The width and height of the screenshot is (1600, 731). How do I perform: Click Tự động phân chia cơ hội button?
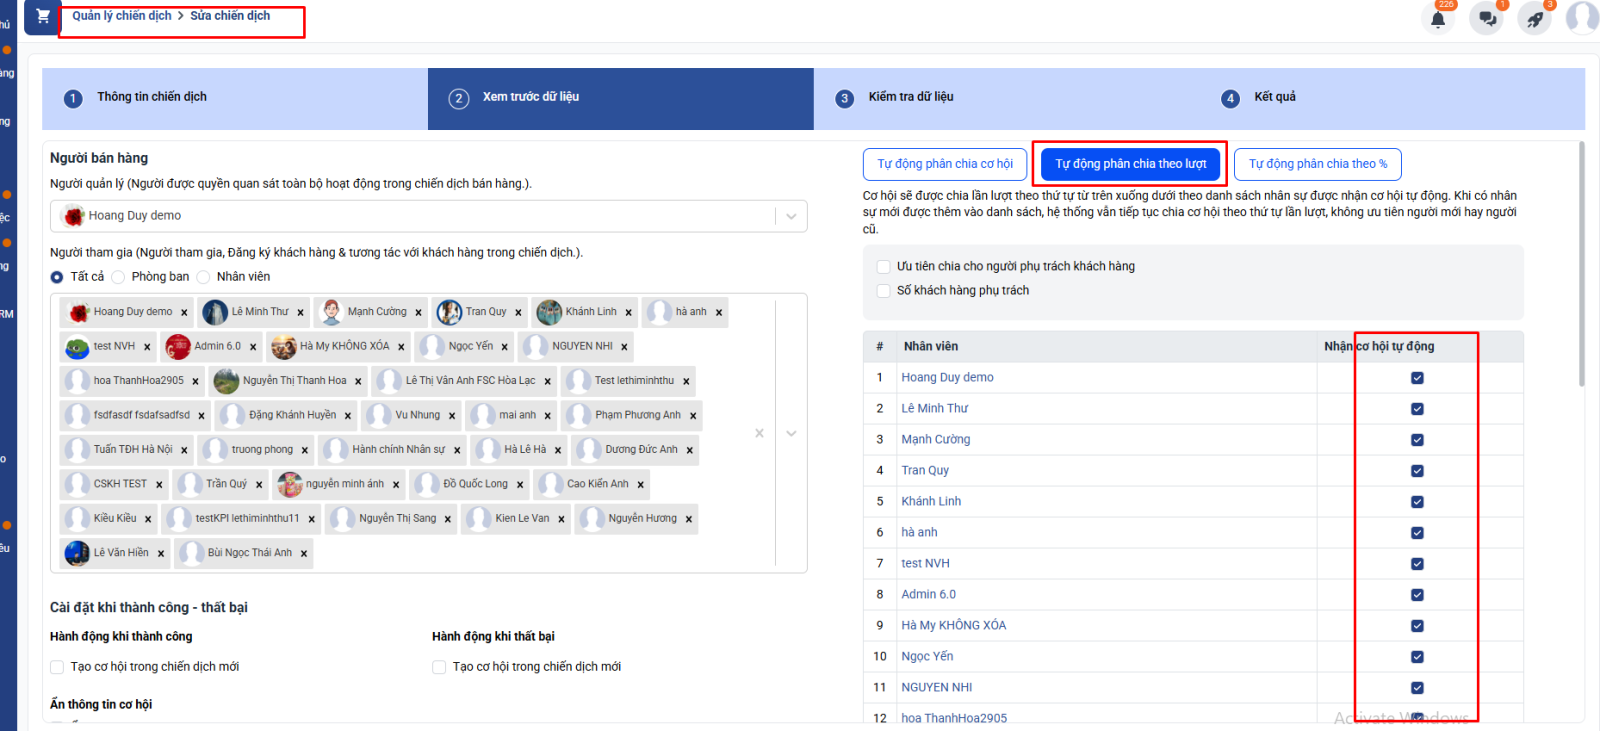[944, 164]
